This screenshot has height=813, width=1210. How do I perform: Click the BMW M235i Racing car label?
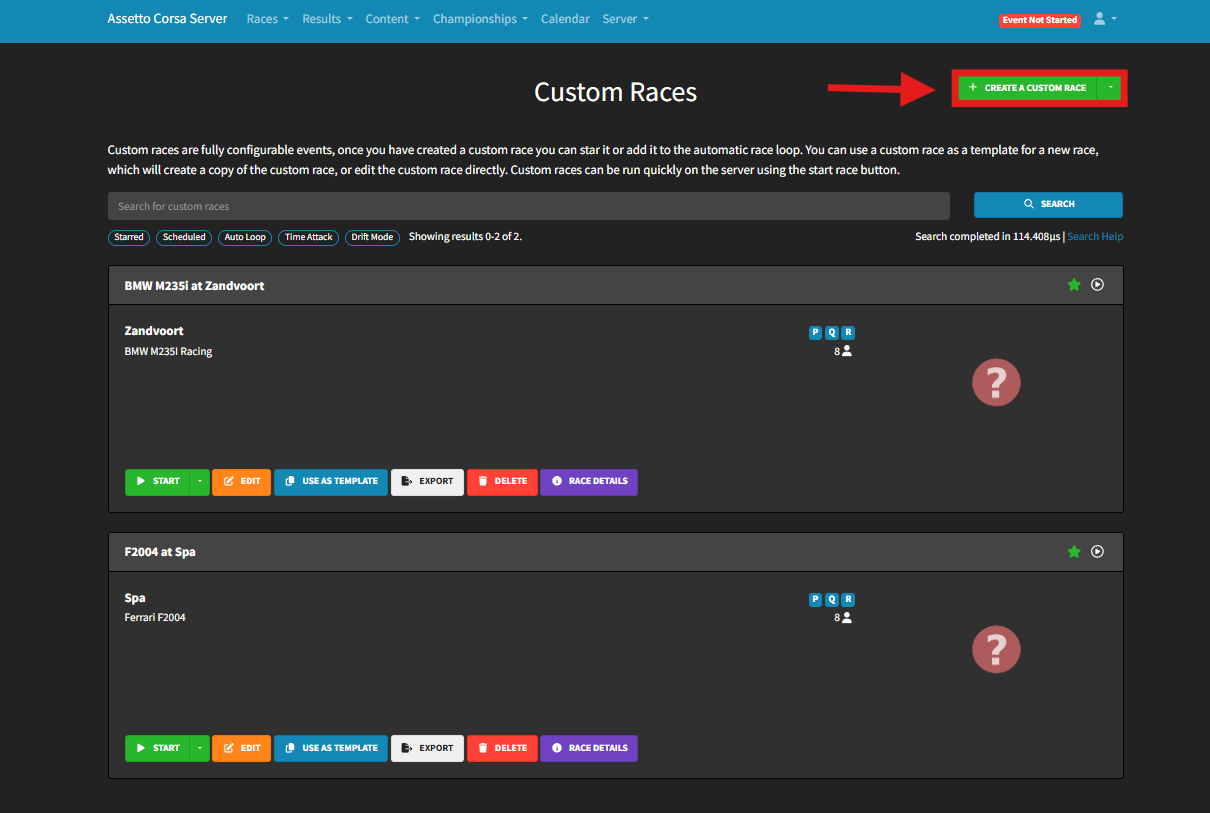click(168, 352)
